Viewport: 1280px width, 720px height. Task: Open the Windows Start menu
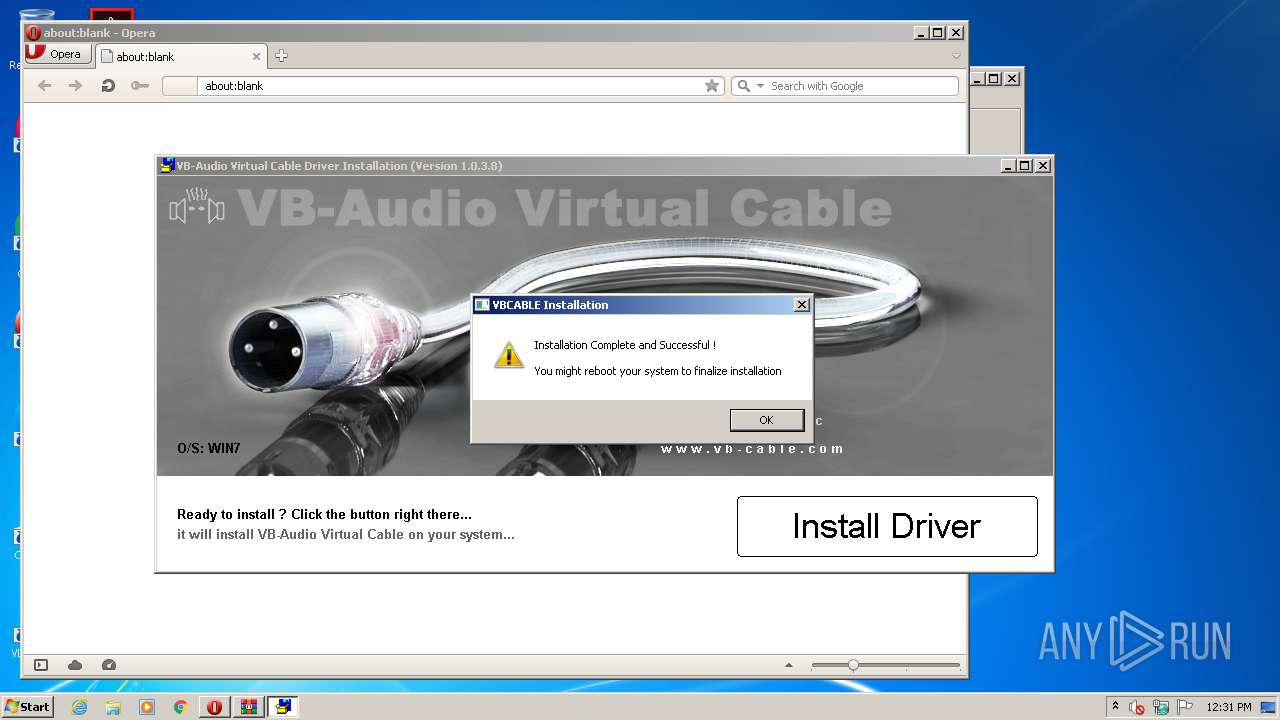point(27,707)
